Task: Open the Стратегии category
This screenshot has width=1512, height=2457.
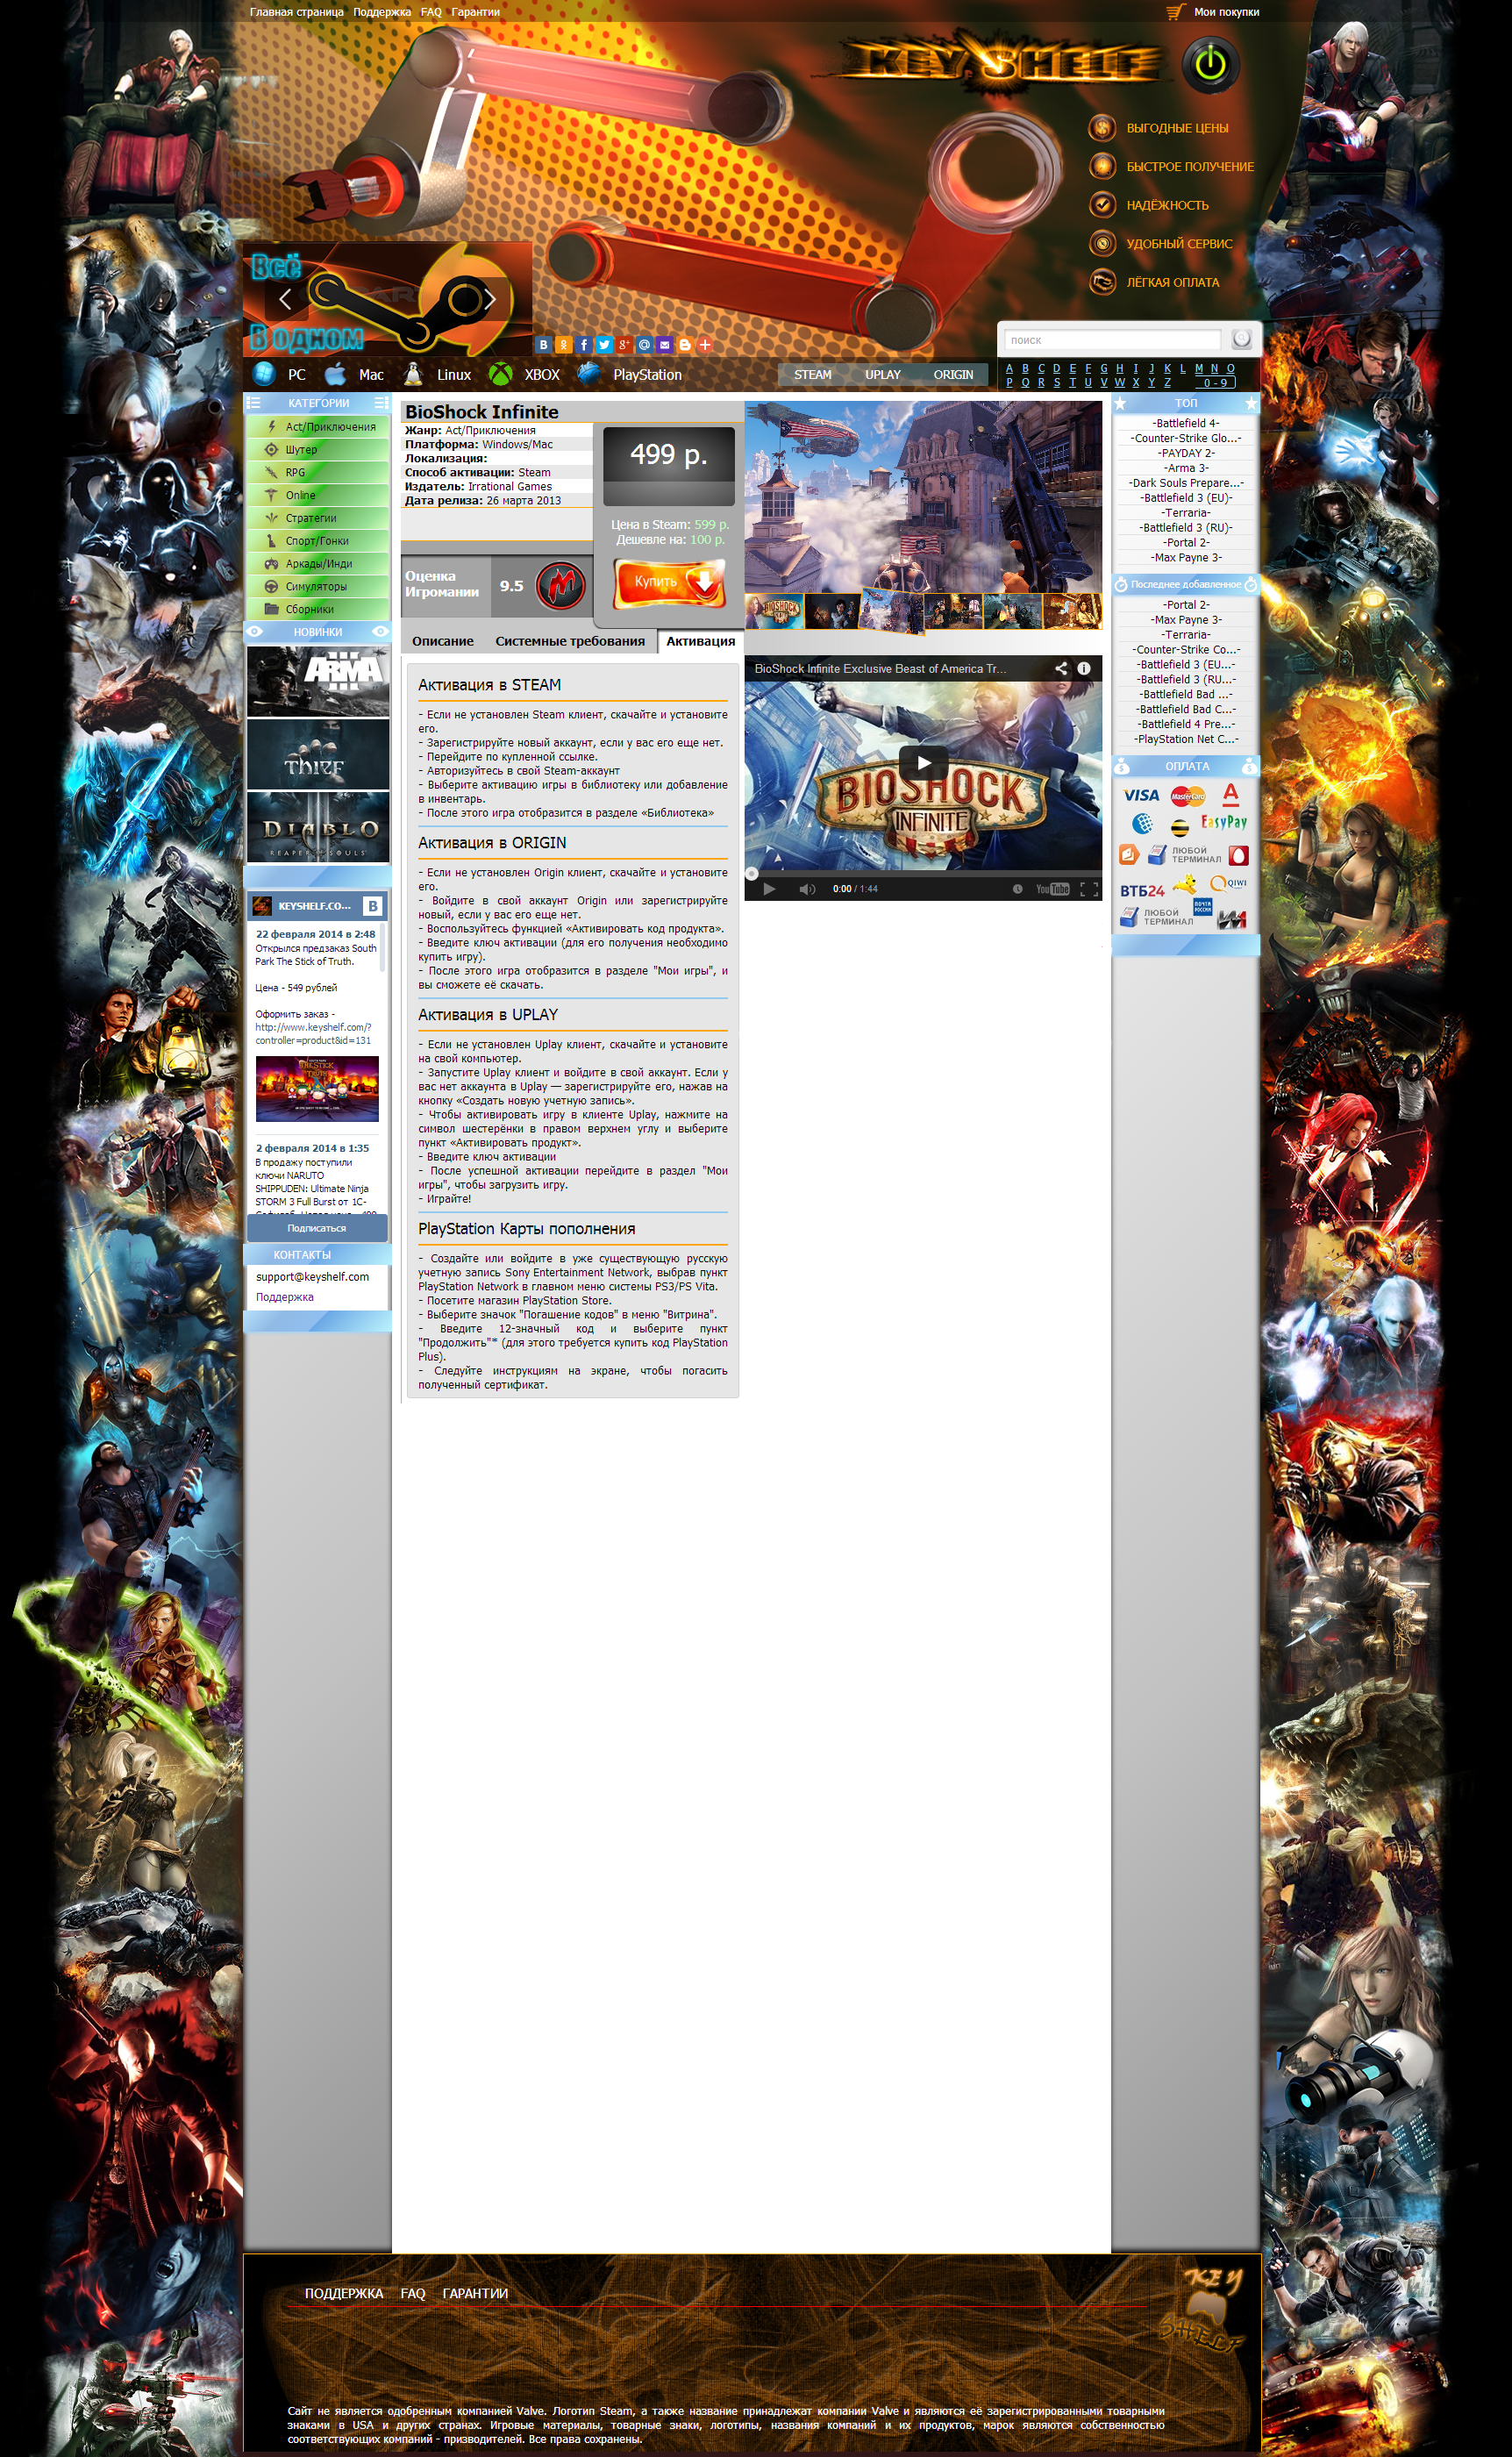Action: click(318, 518)
